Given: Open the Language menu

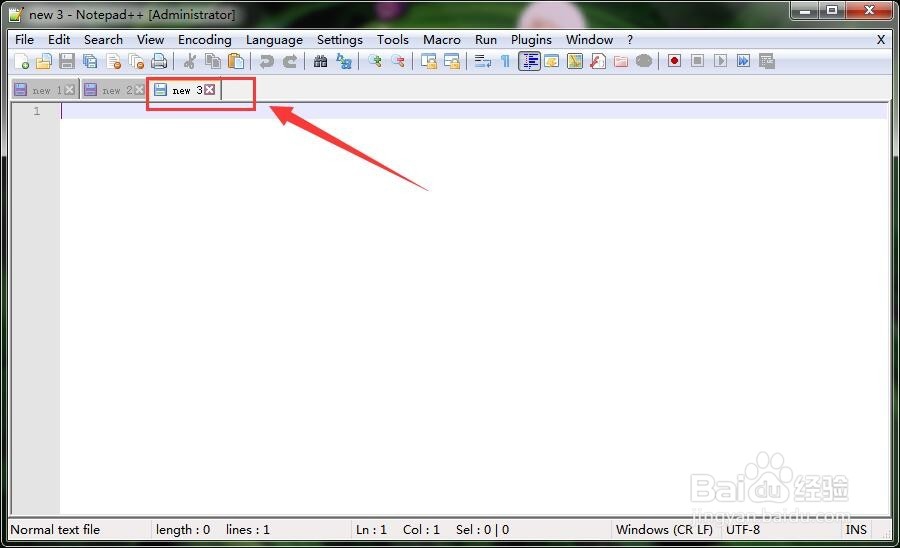Looking at the screenshot, I should 274,40.
